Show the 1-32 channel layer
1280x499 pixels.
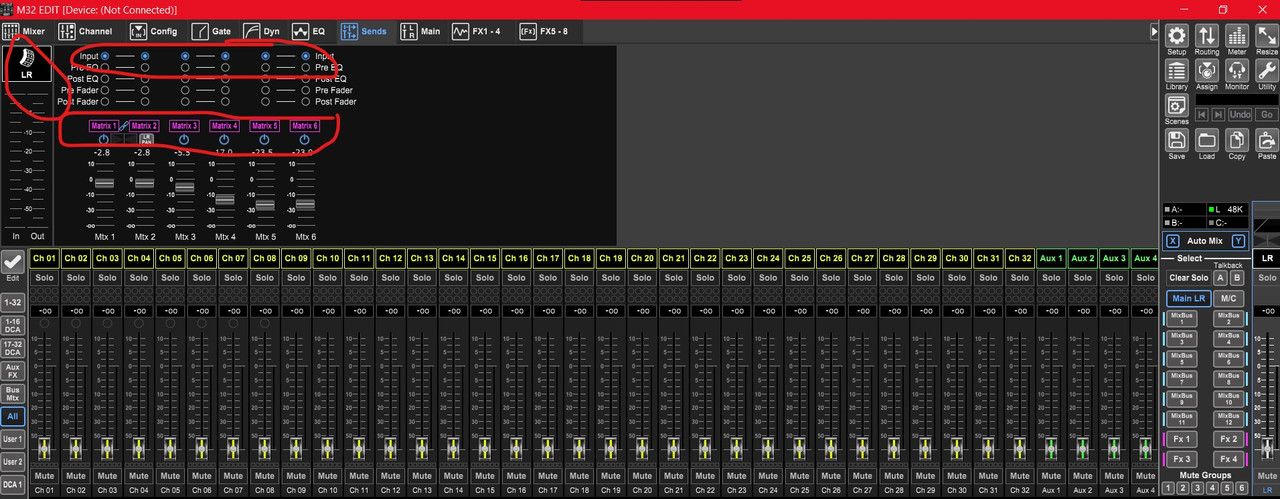point(13,302)
